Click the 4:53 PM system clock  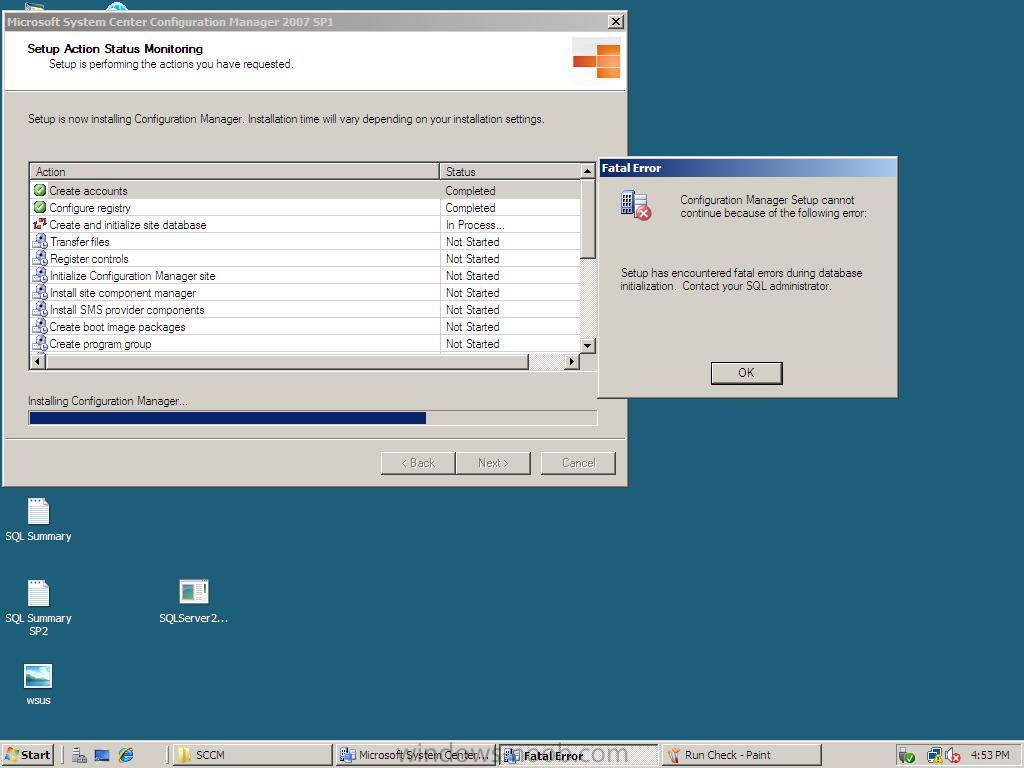pos(990,755)
